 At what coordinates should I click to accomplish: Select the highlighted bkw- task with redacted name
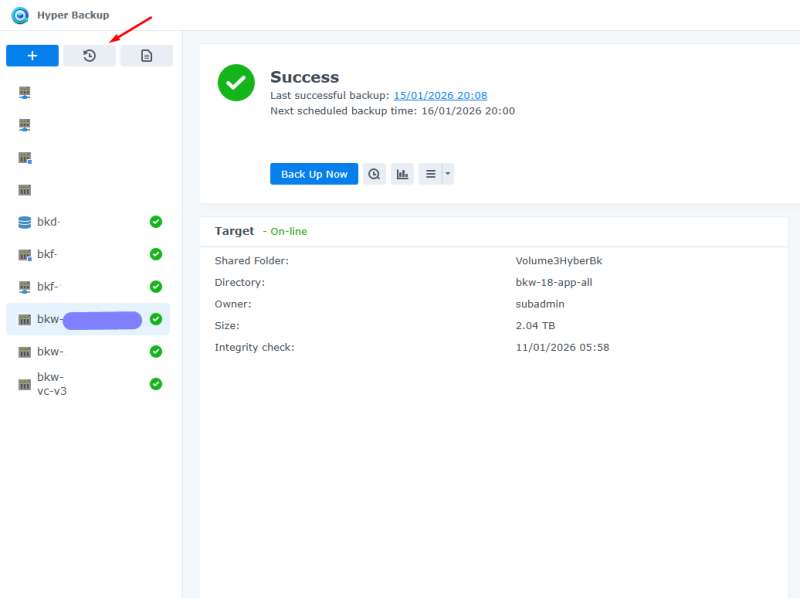(x=88, y=320)
